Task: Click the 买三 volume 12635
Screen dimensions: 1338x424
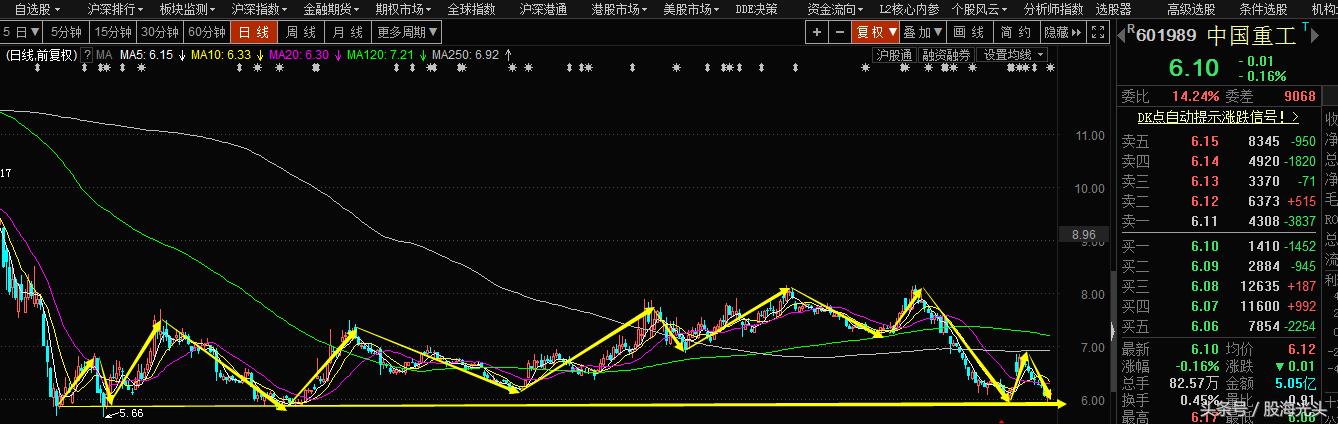Action: pos(1259,286)
